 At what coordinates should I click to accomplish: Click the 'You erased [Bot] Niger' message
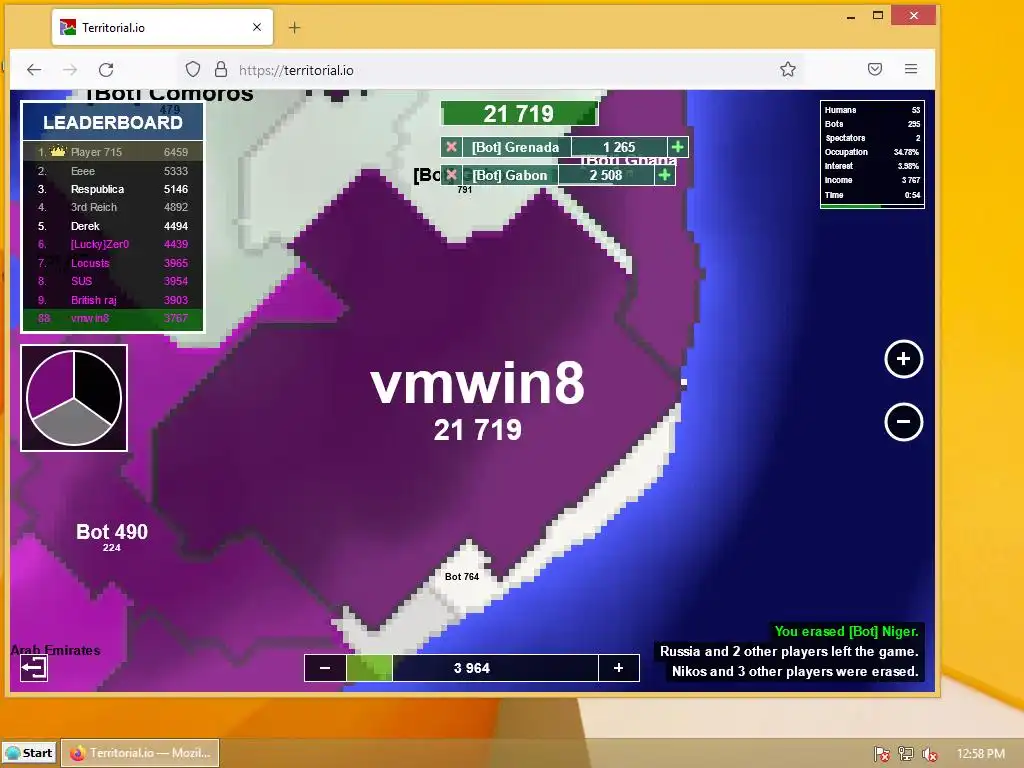click(x=846, y=632)
